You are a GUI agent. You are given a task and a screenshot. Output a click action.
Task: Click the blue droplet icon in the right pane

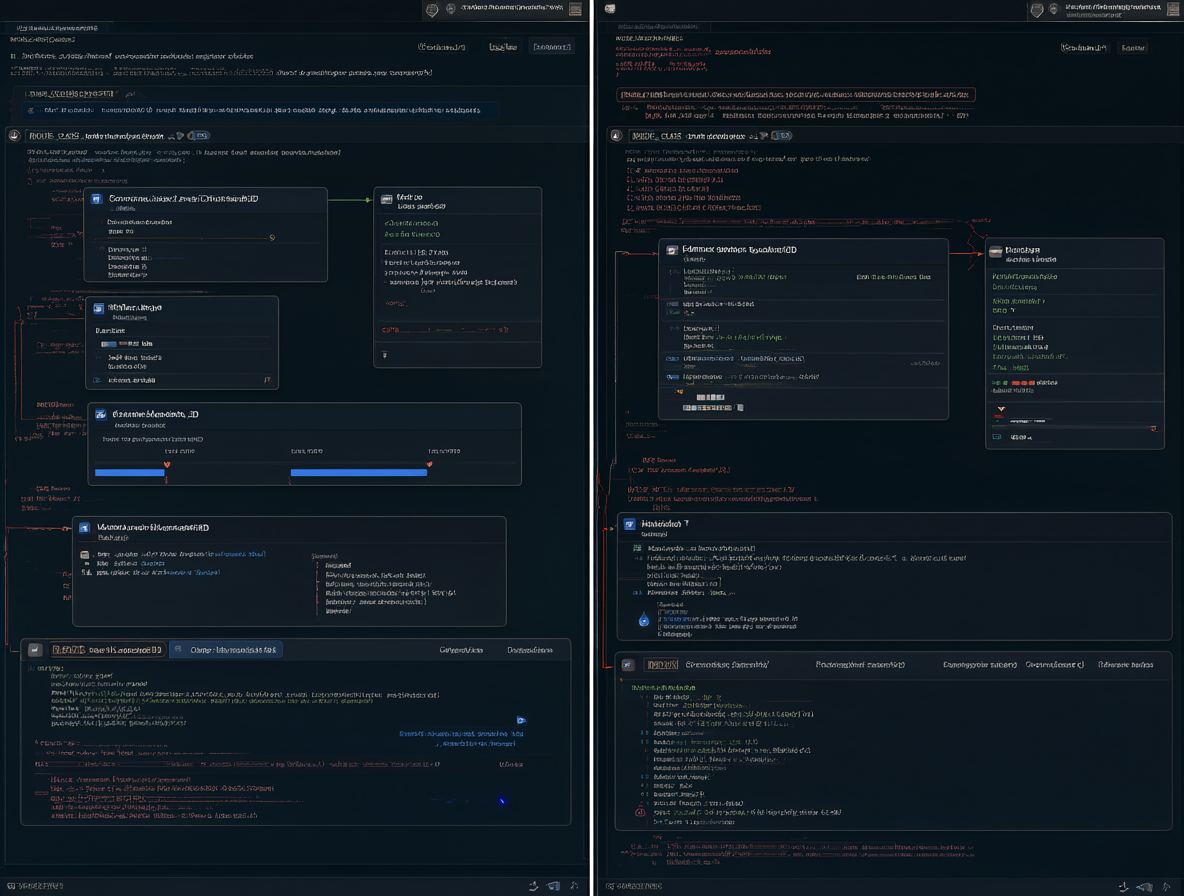click(x=644, y=620)
